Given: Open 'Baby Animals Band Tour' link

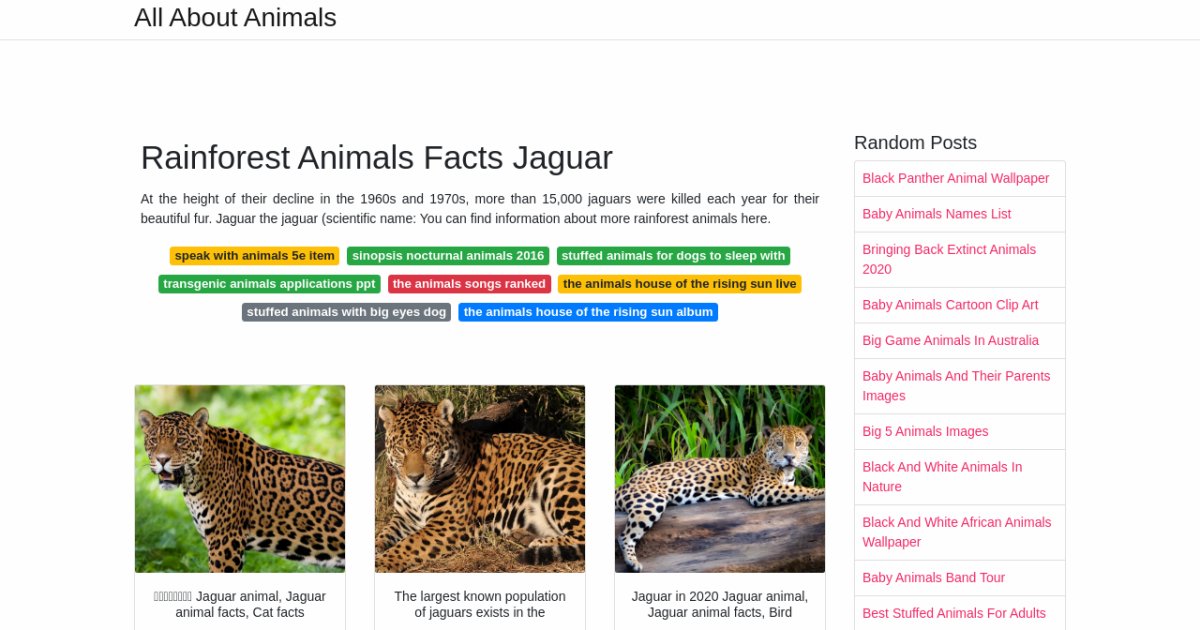Looking at the screenshot, I should 933,577.
